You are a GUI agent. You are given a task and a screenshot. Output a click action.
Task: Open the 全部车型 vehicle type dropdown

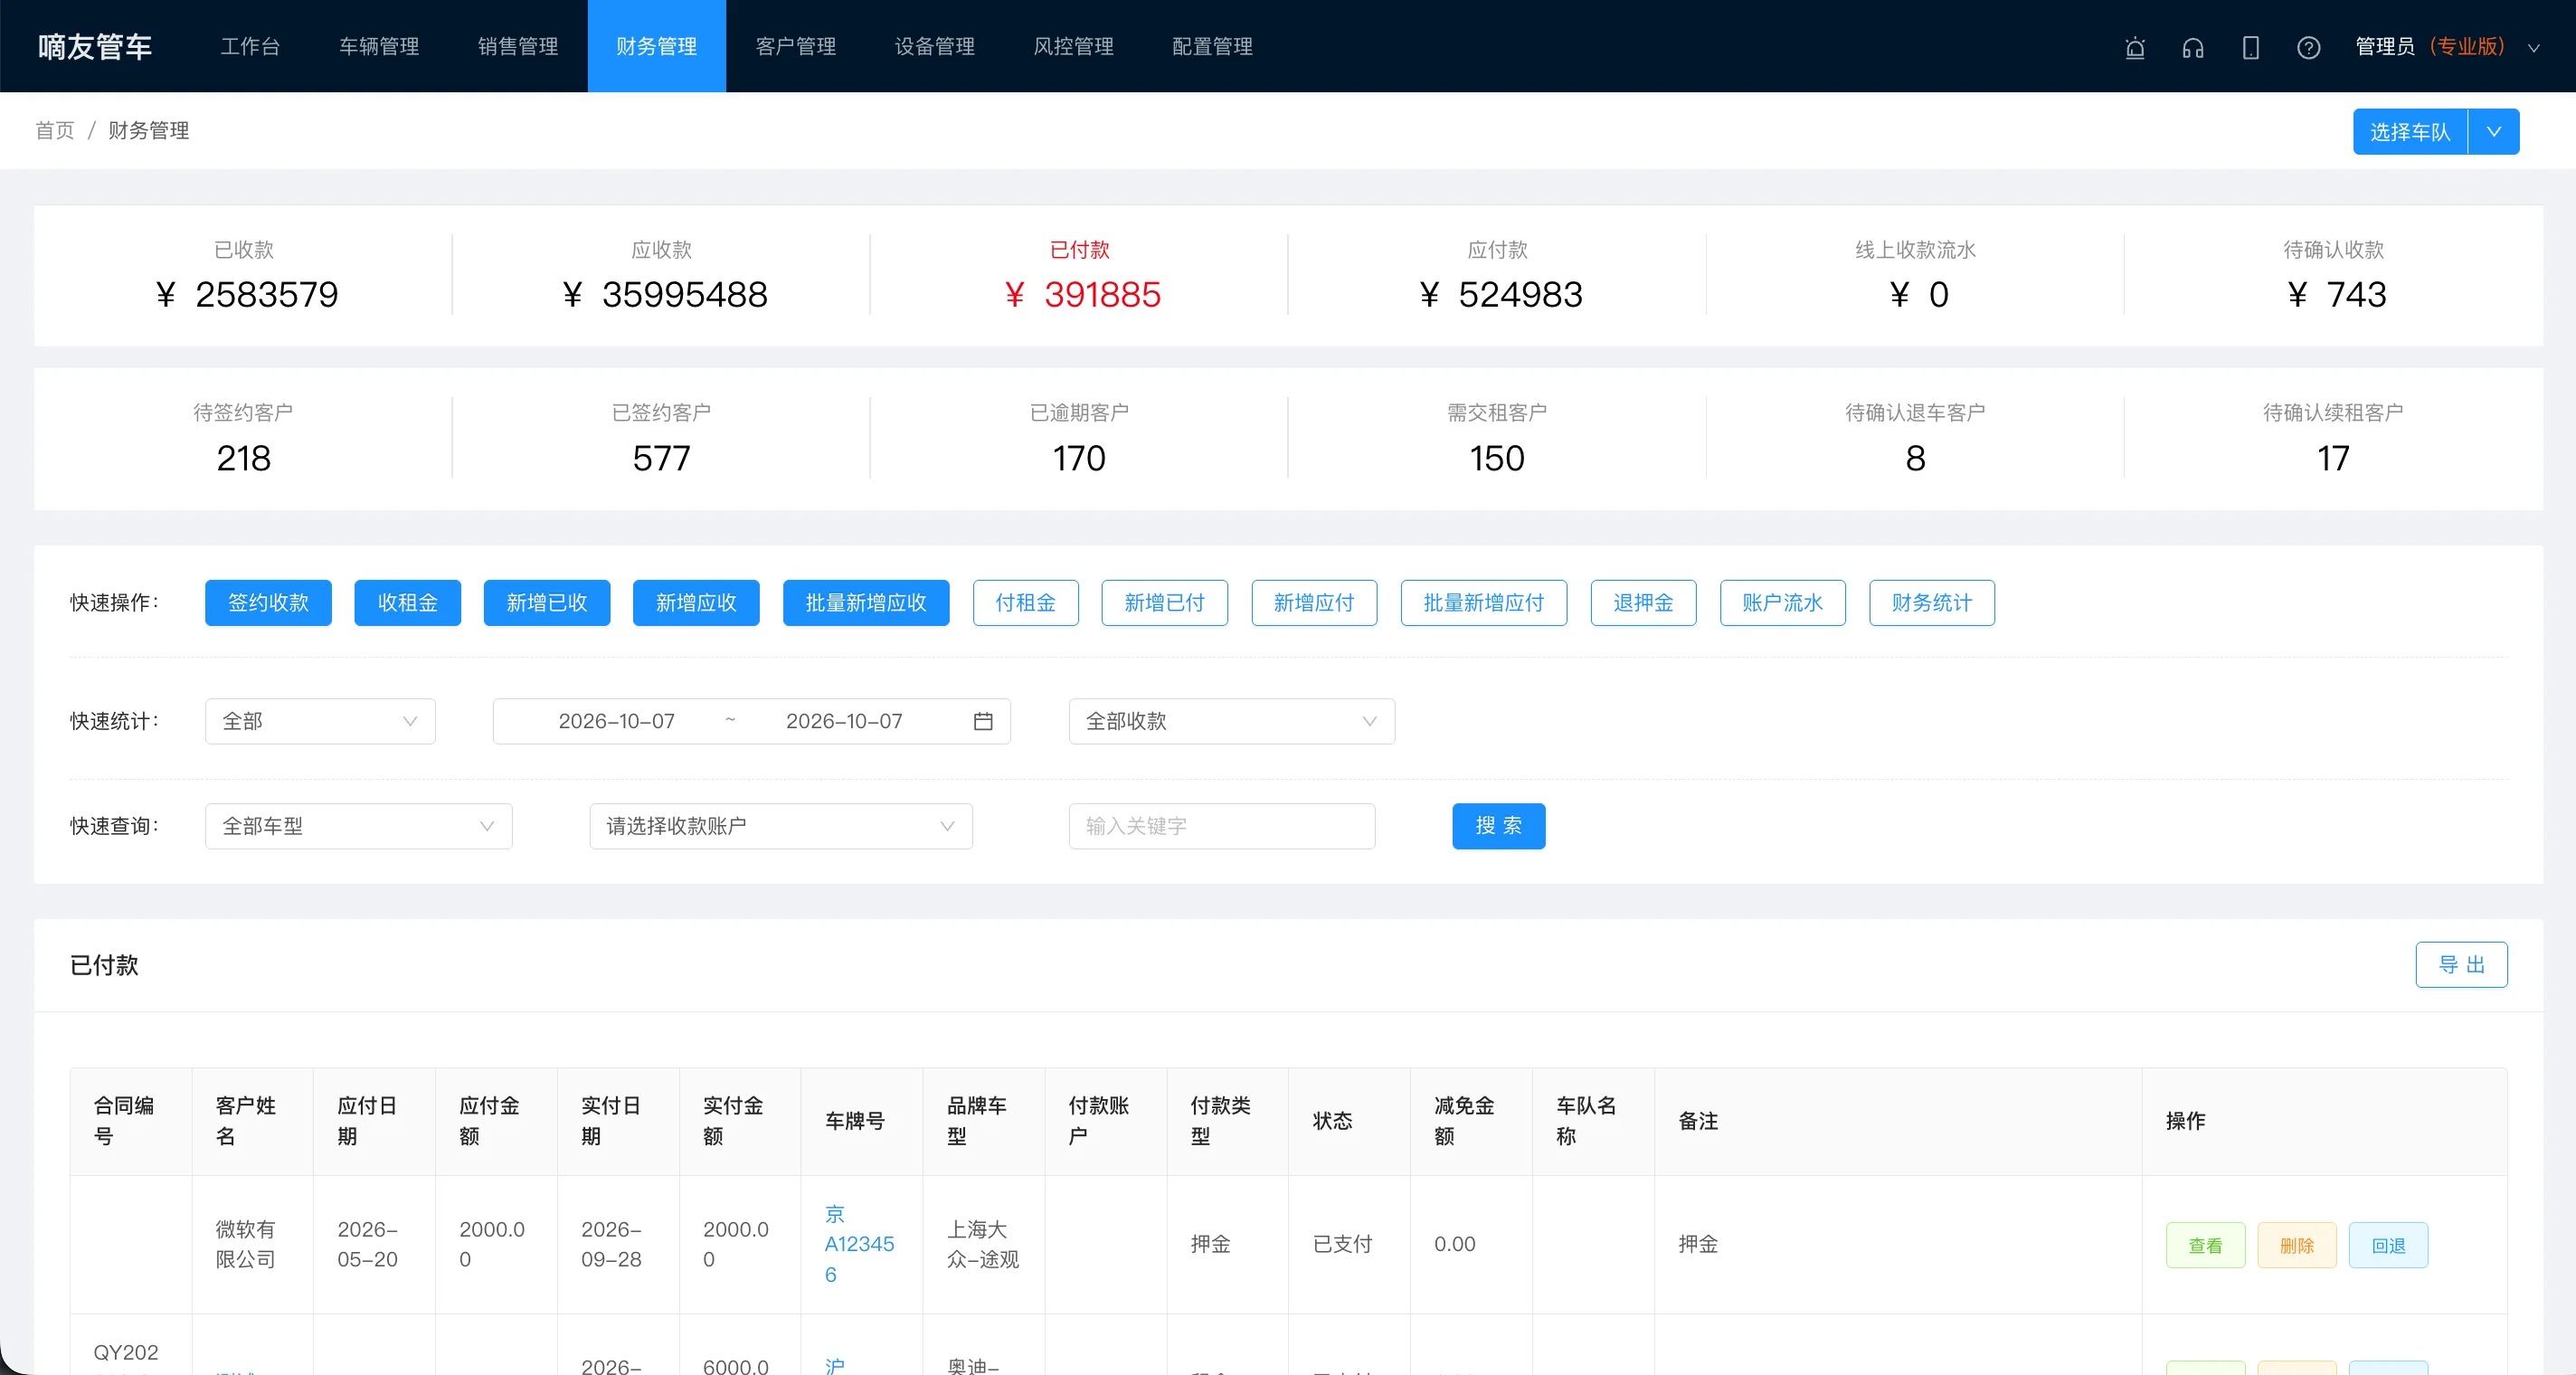[x=359, y=826]
